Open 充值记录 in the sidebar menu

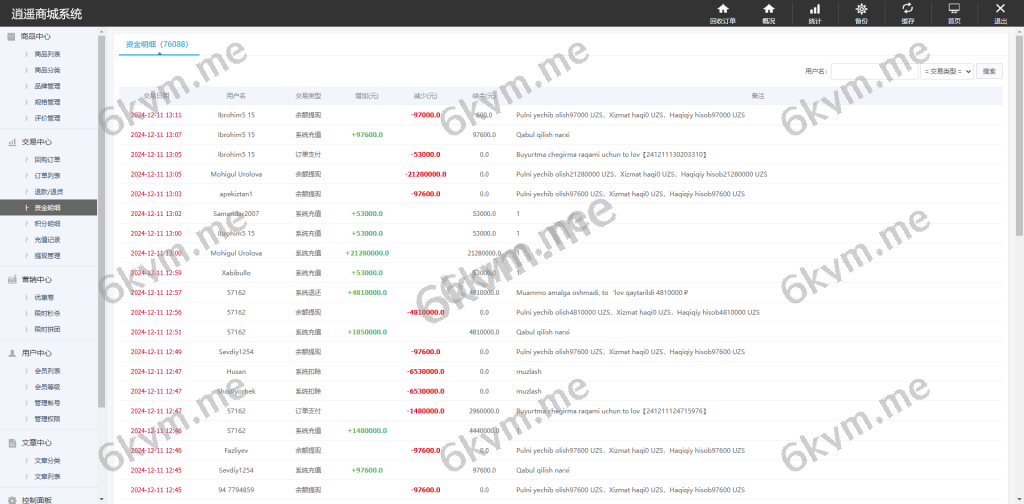pos(47,240)
